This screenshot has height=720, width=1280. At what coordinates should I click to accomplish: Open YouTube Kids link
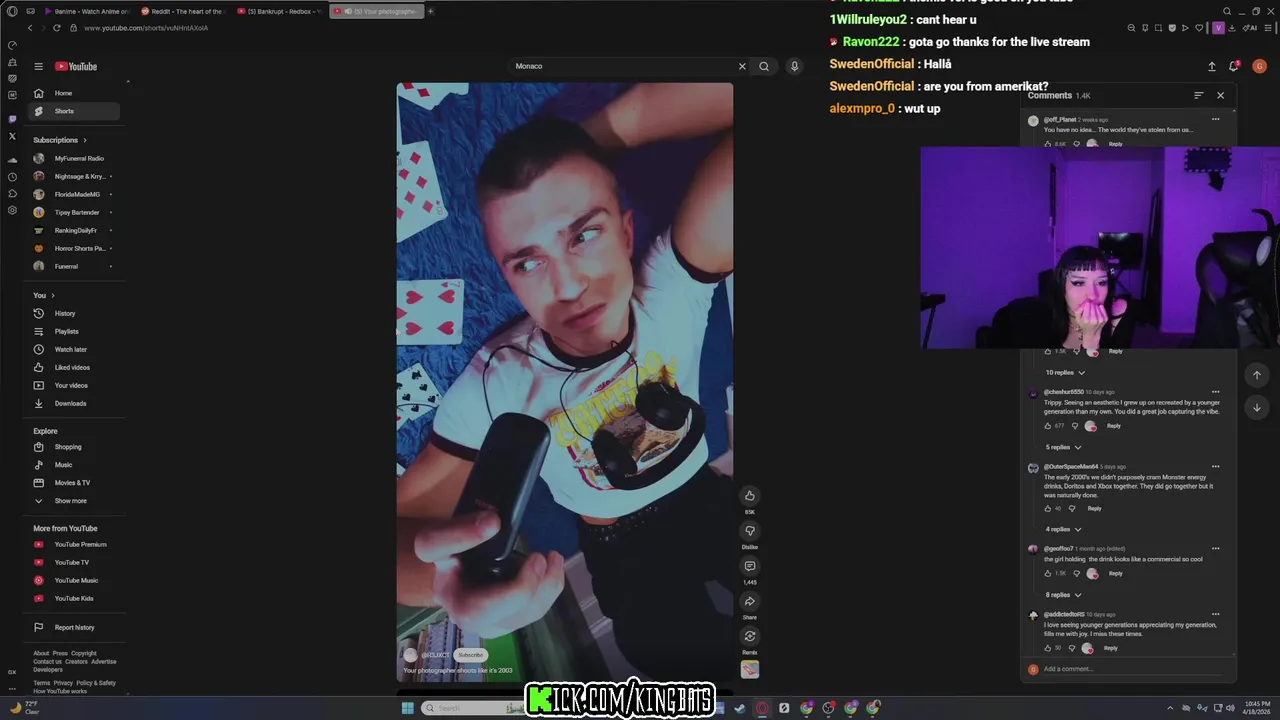coord(75,598)
